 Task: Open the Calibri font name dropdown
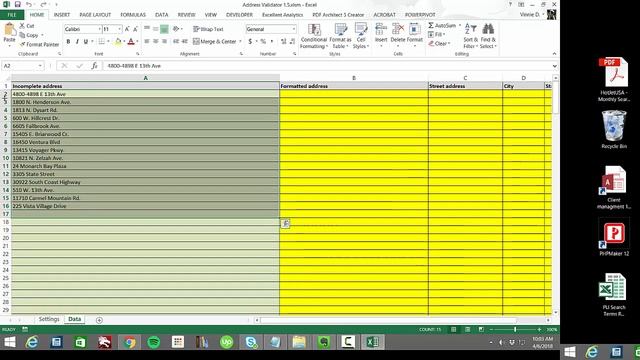click(99, 29)
